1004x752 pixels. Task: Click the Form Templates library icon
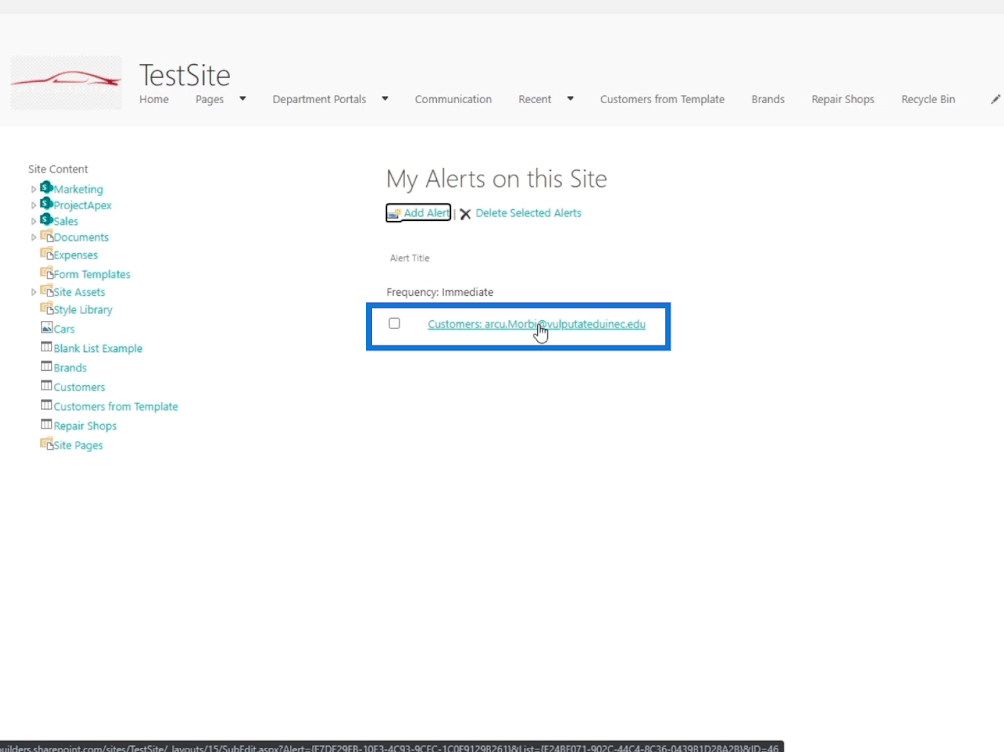[x=46, y=273]
